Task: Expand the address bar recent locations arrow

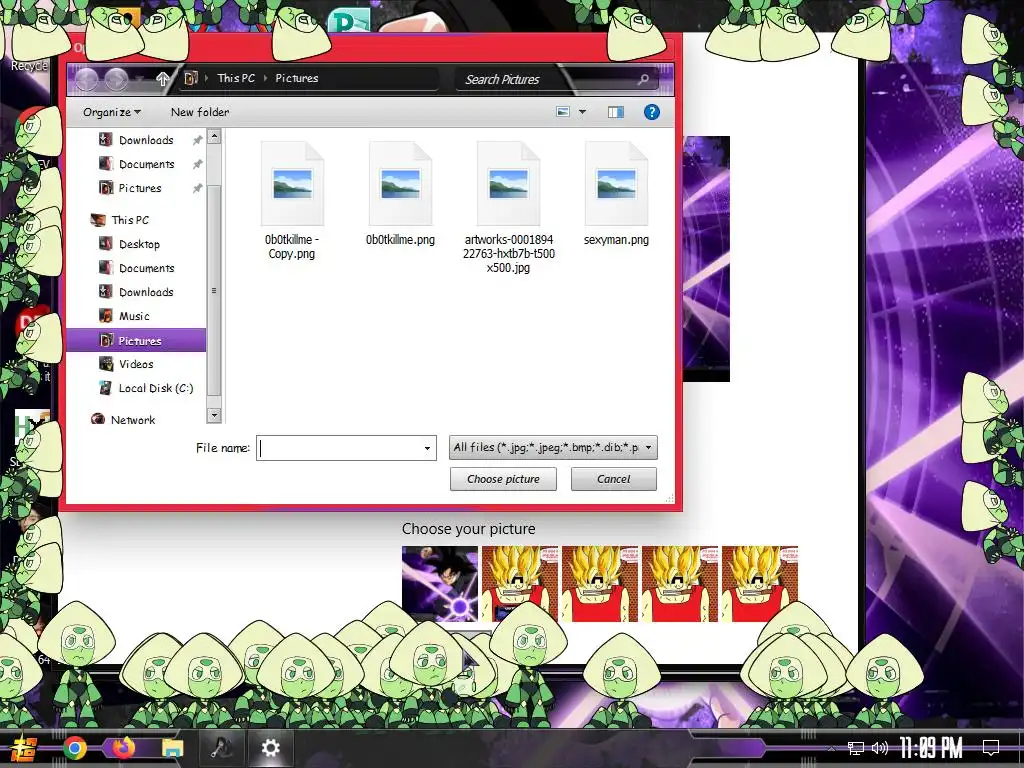Action: [x=138, y=80]
